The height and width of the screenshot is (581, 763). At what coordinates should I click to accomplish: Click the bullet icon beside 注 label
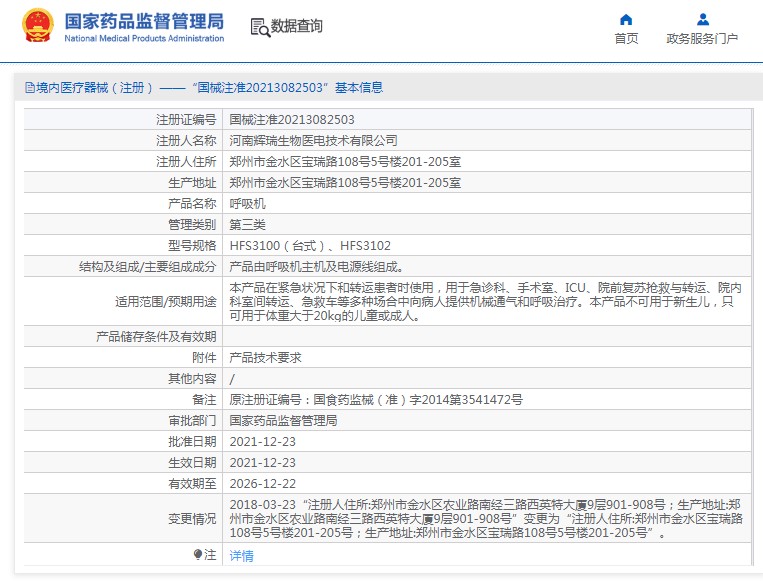point(197,554)
